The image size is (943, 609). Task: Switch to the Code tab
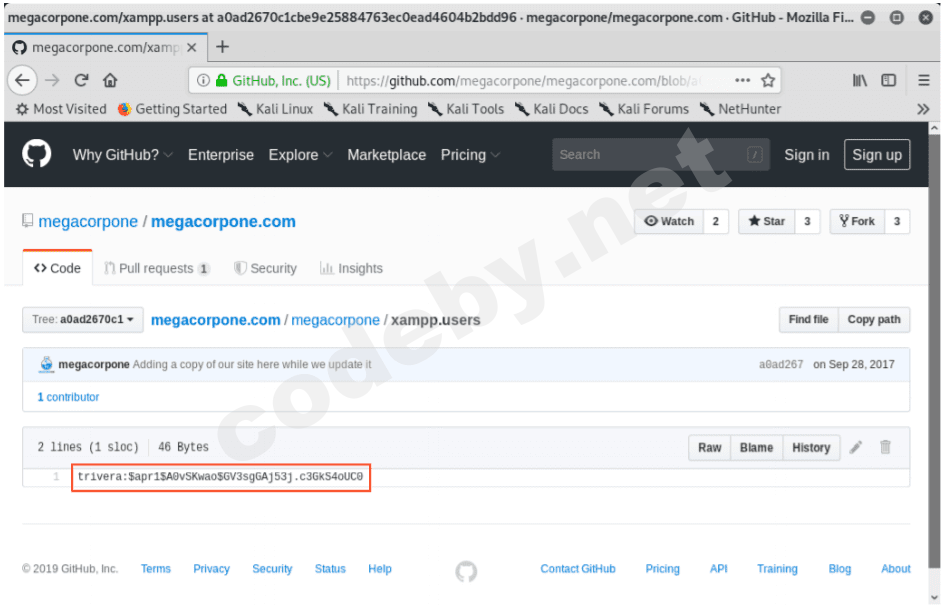coord(58,268)
